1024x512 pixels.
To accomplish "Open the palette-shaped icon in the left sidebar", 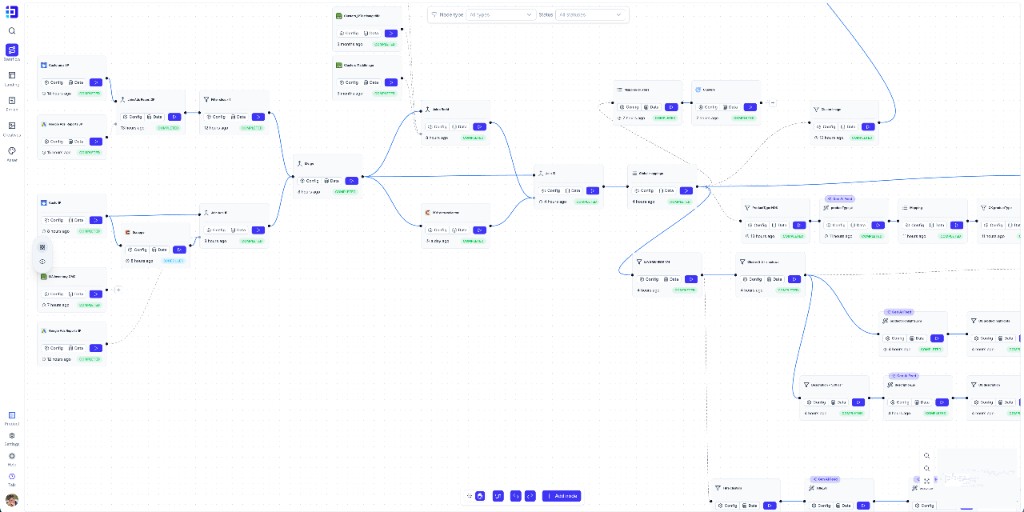I will (x=12, y=151).
